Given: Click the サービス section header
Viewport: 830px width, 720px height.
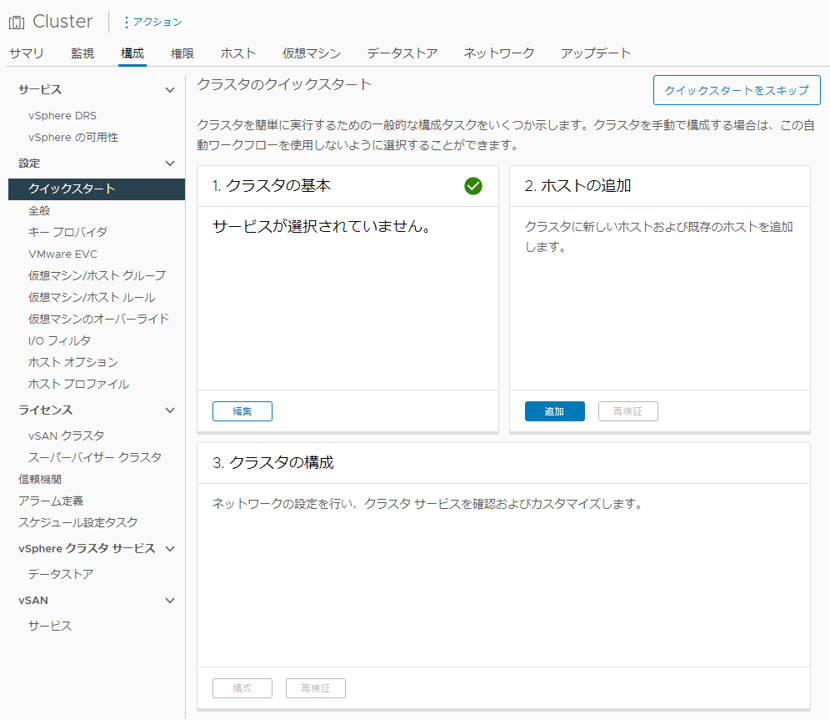Looking at the screenshot, I should [x=40, y=90].
